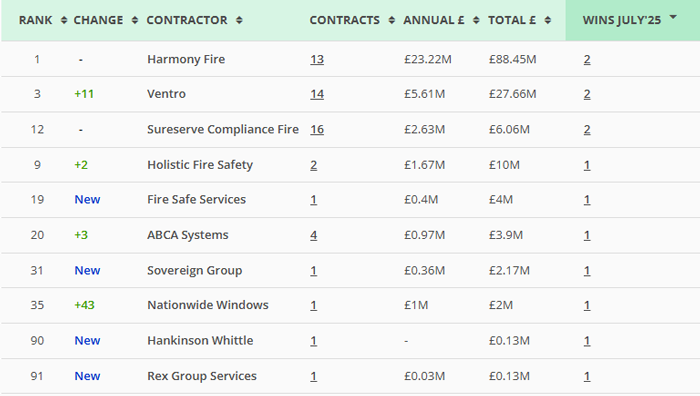Click the Total £ sort arrows

click(x=548, y=20)
